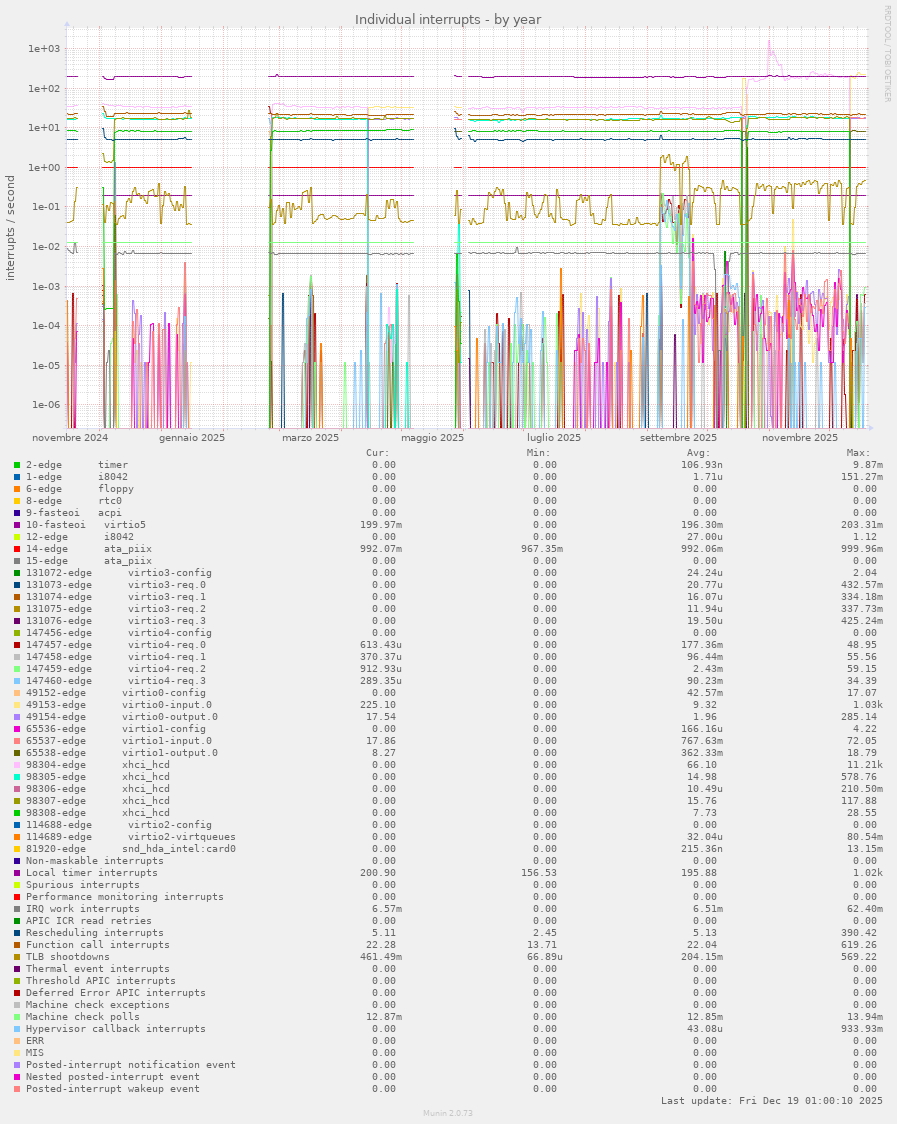Click the color swatch for 10-fasteoi virtio5

point(17,525)
